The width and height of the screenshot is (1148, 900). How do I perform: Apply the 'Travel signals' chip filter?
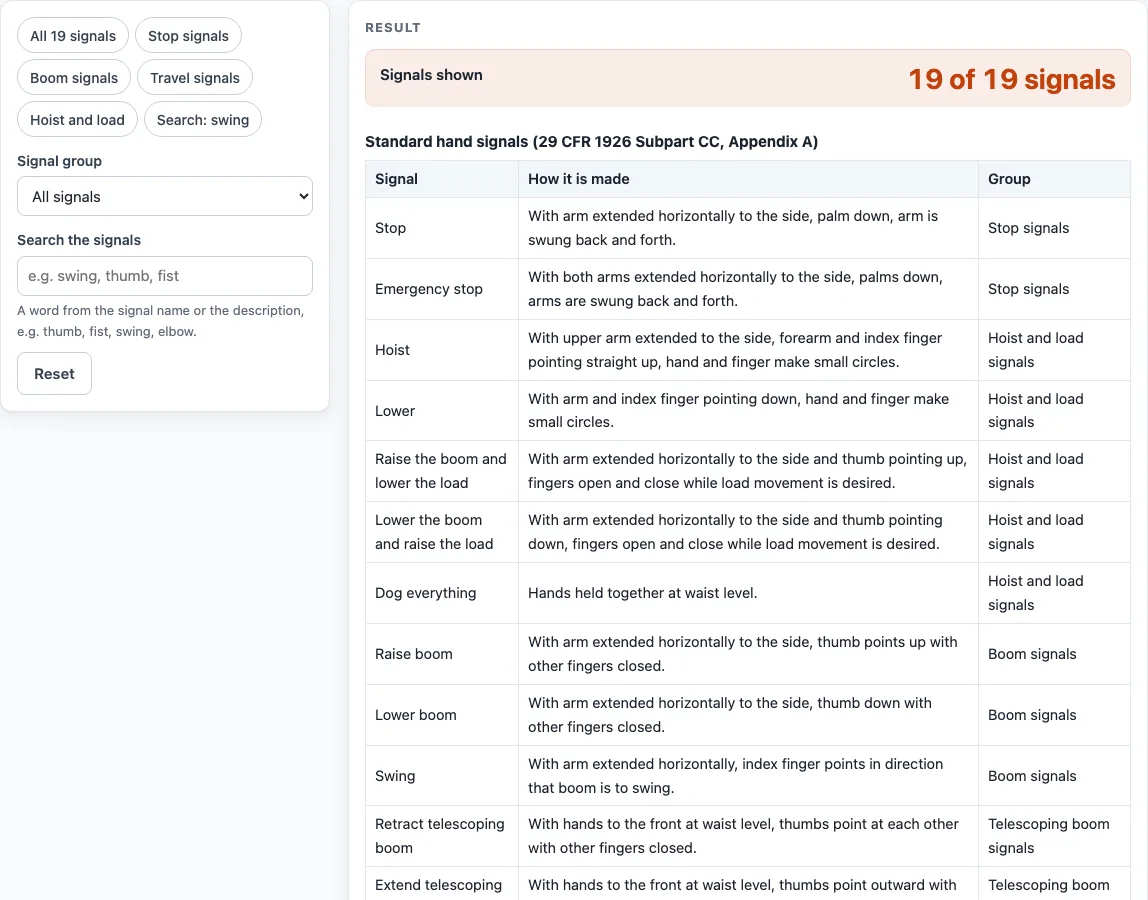pyautogui.click(x=195, y=78)
